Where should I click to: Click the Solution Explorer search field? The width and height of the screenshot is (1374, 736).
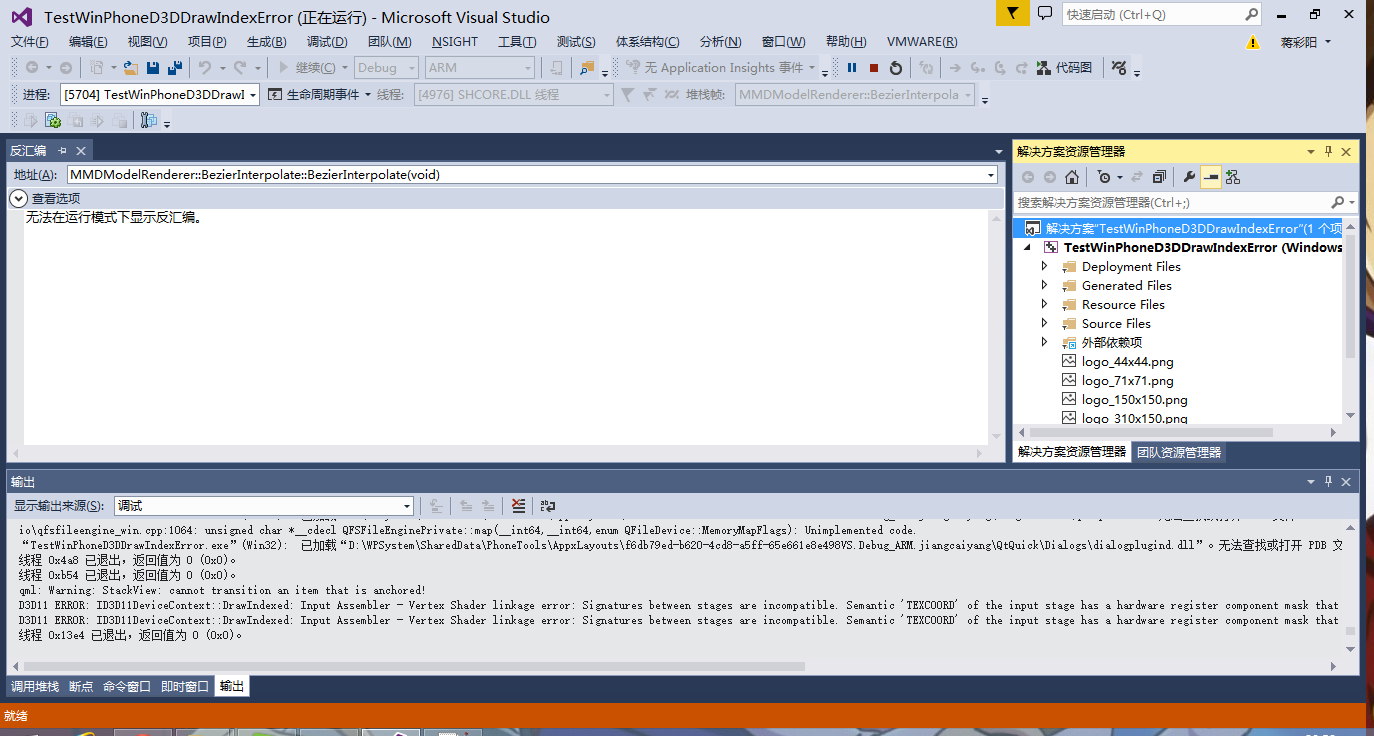click(1170, 202)
